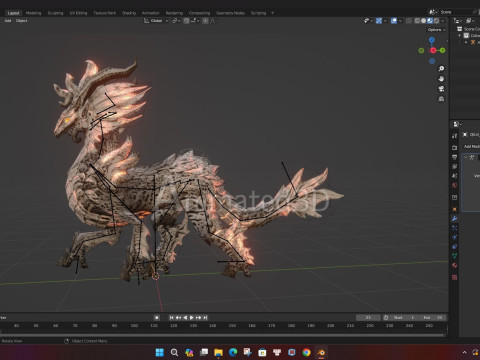Click the hand pan view icon
This screenshot has width=480, height=360.
coord(441,79)
